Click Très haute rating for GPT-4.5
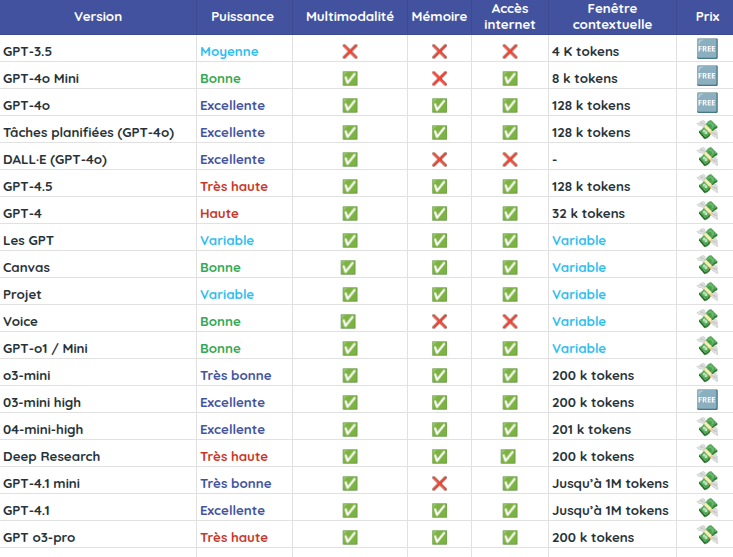733x557 pixels. [x=234, y=186]
